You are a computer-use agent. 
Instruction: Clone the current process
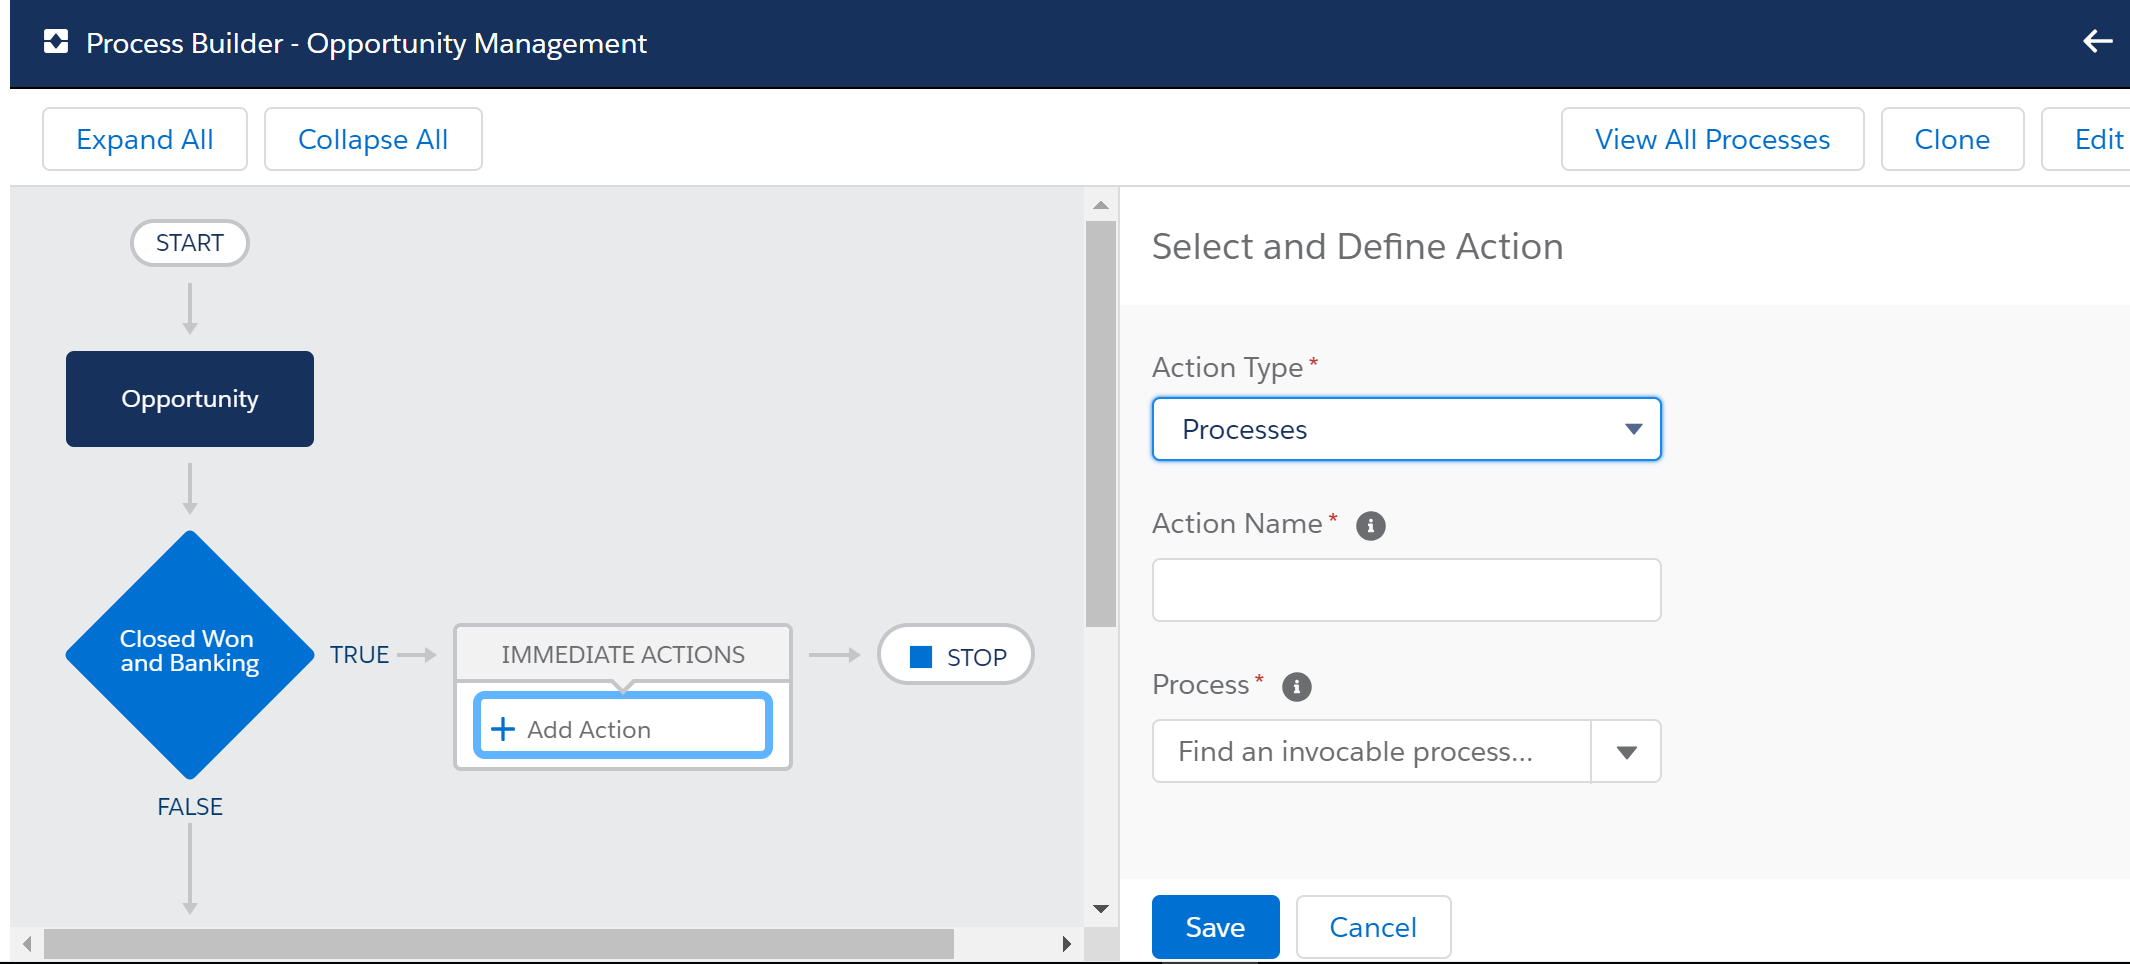1951,139
